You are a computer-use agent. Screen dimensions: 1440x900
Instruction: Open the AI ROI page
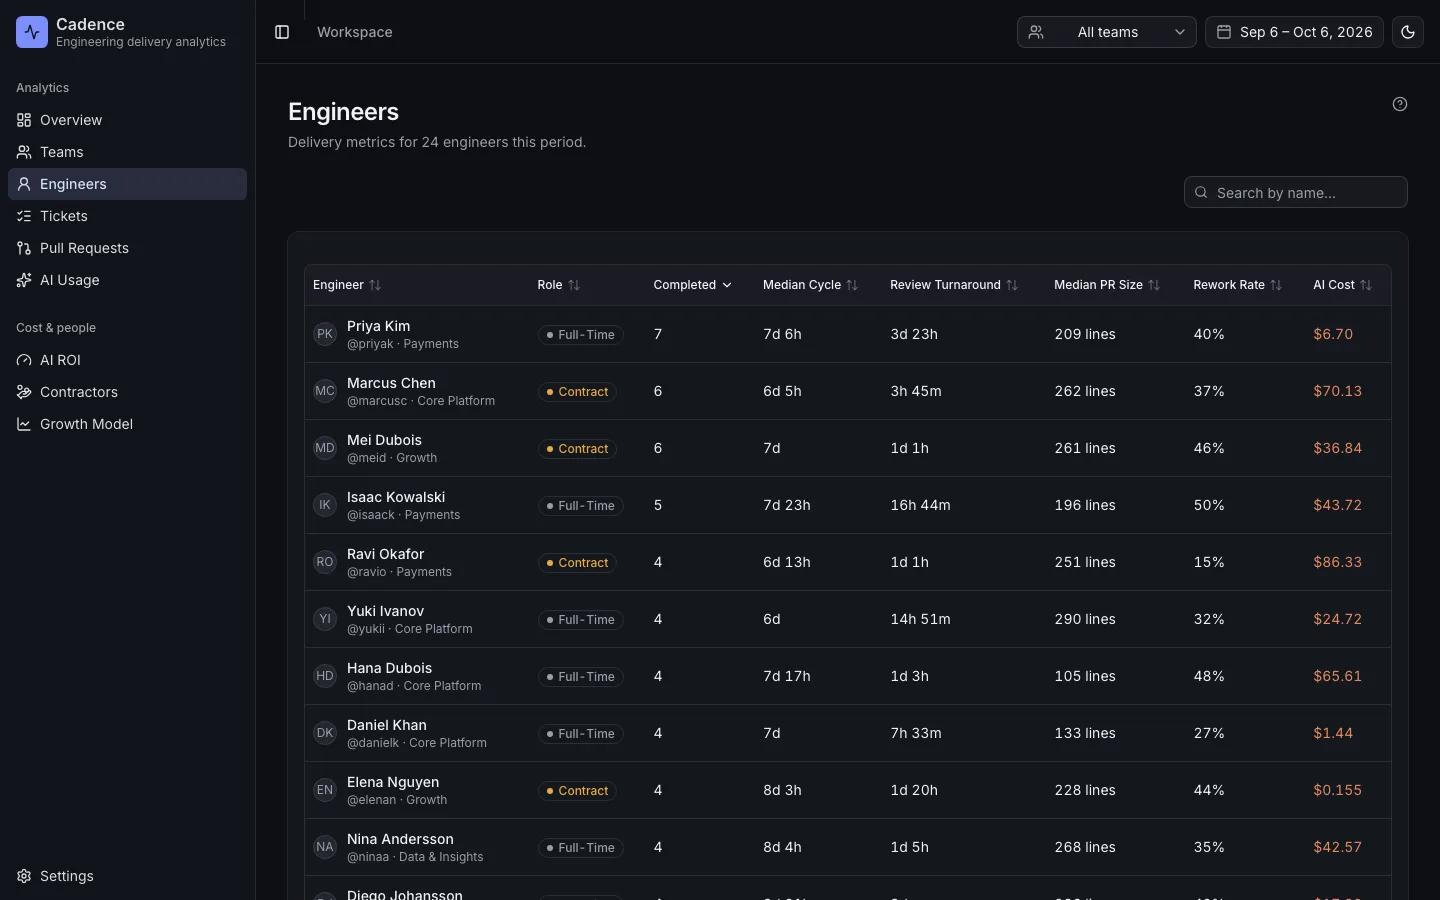[127, 360]
